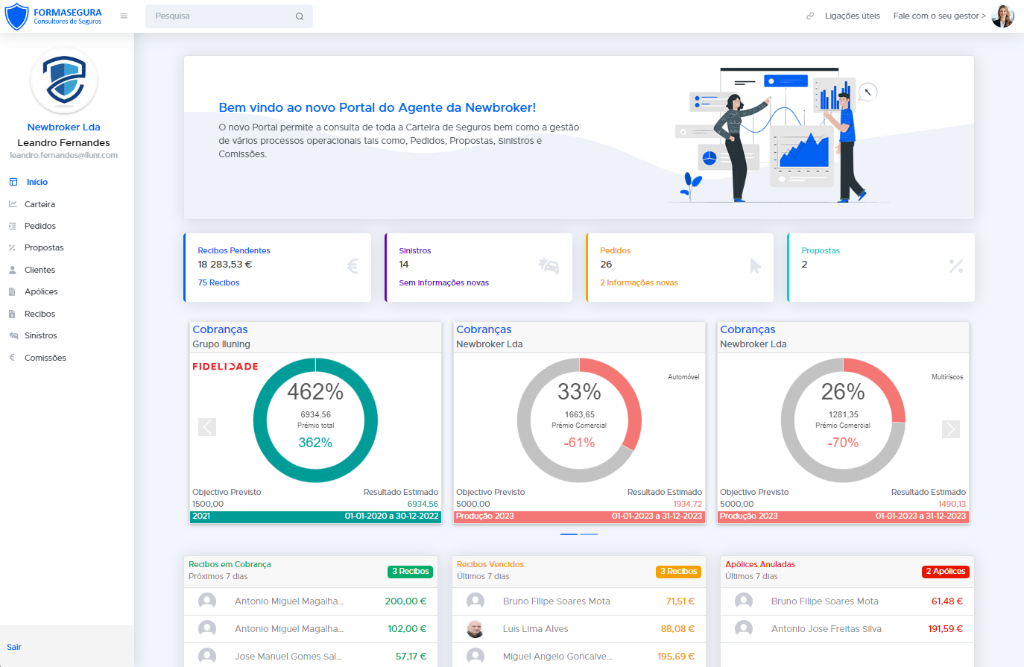Toggle the hamburger sidebar menu

(124, 16)
